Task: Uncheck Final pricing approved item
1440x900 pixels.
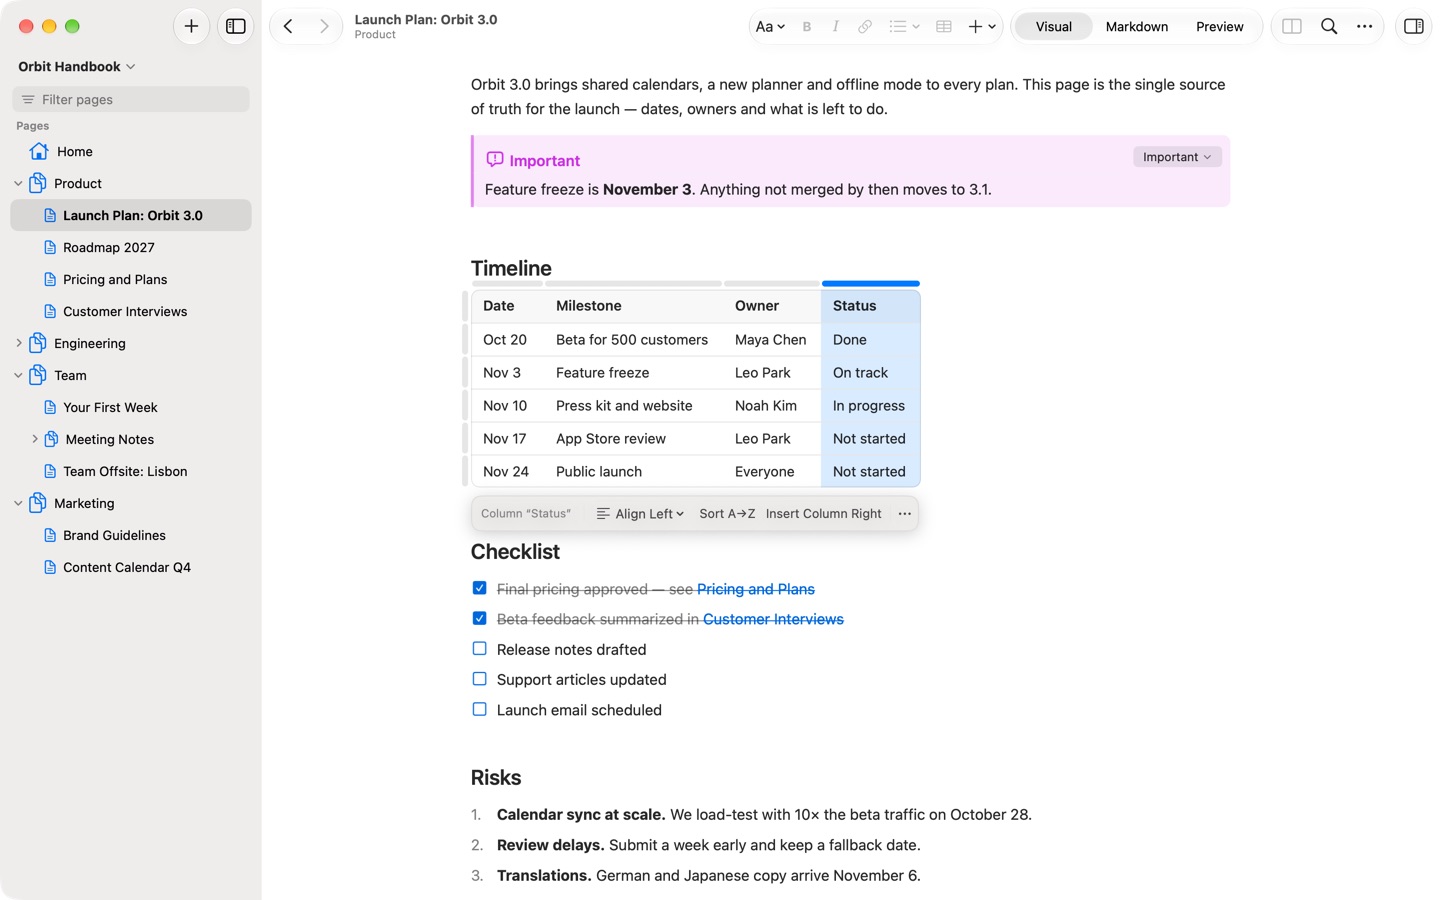Action: click(480, 588)
